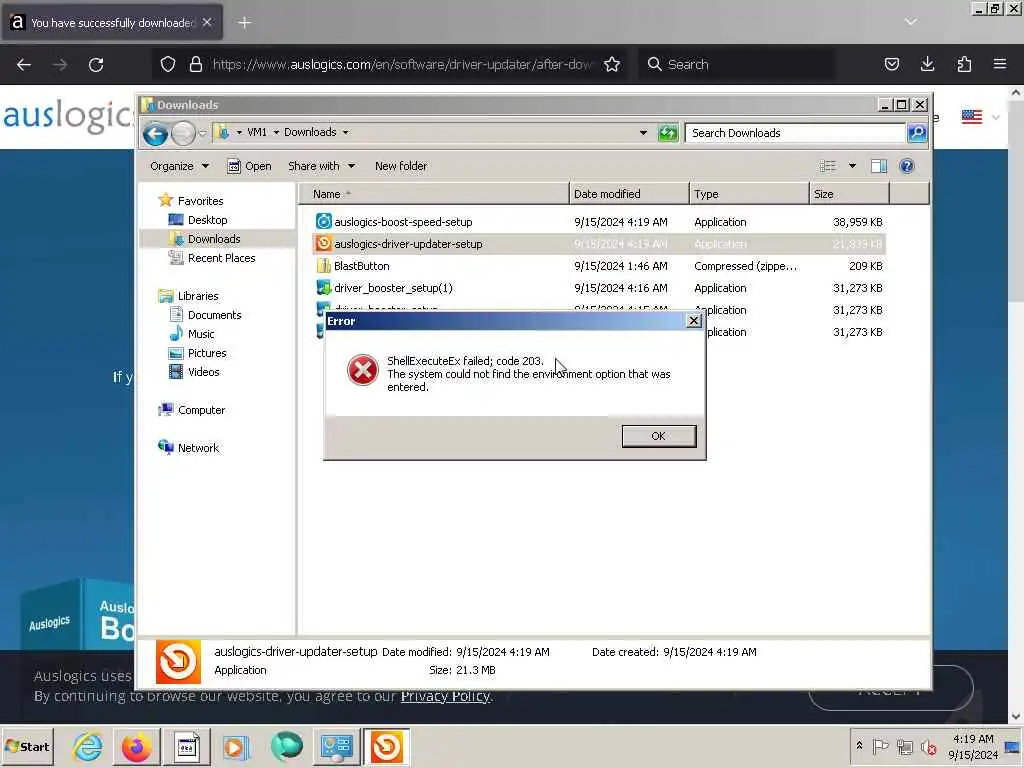Refresh the Downloads folder view

(x=667, y=133)
